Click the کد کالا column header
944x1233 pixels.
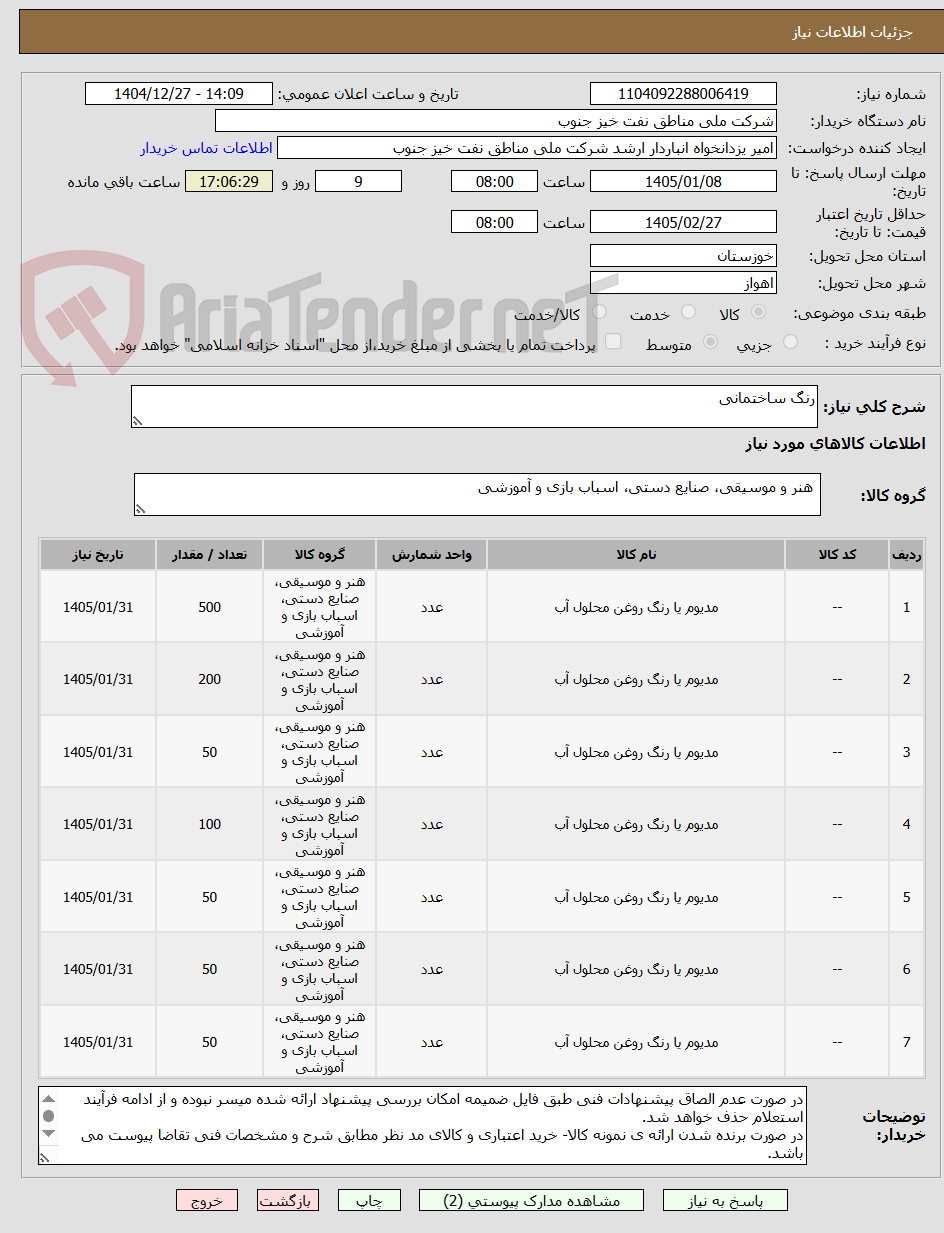pyautogui.click(x=837, y=554)
